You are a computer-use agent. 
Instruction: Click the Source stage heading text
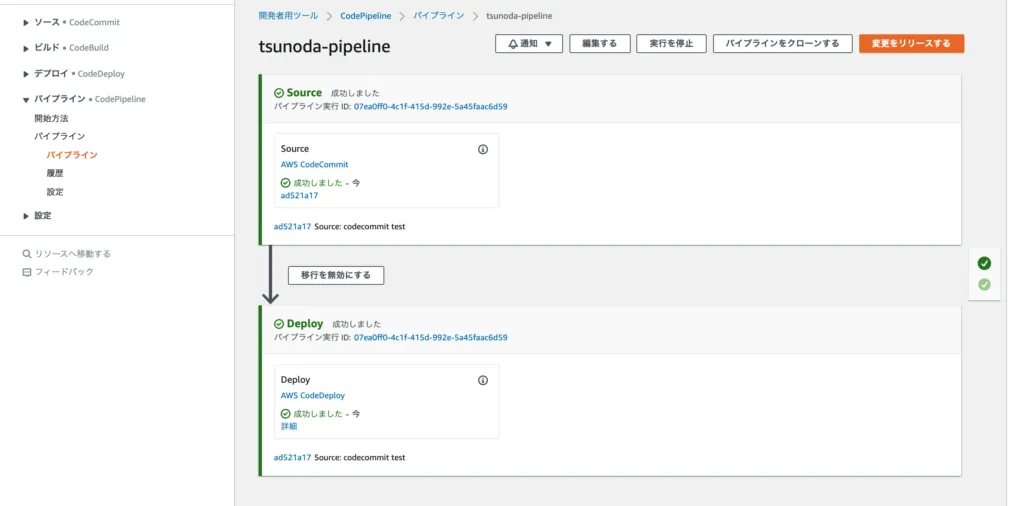point(304,93)
